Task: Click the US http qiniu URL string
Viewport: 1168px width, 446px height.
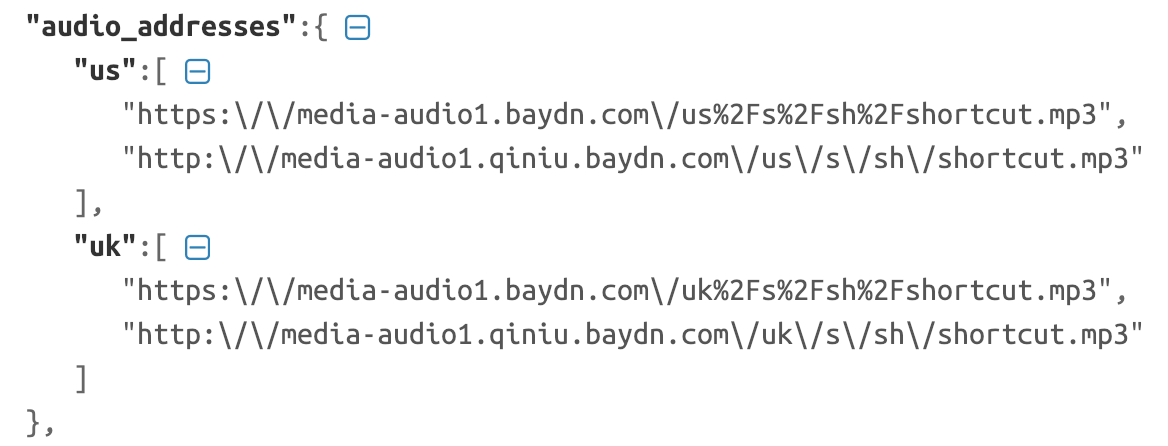Action: (631, 159)
